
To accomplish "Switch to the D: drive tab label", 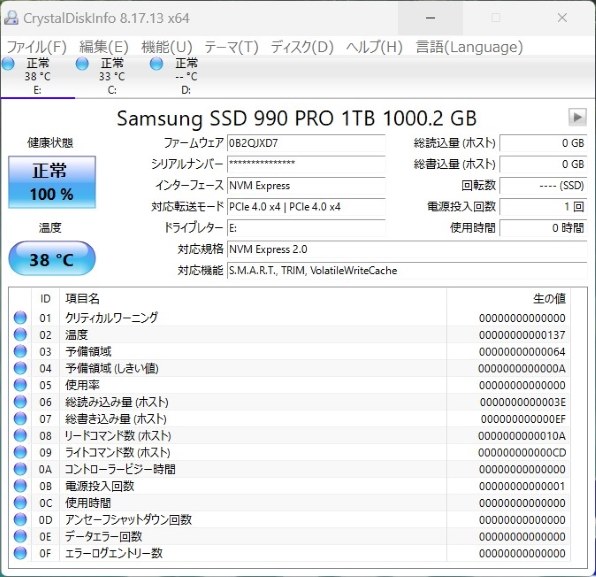I will (186, 90).
